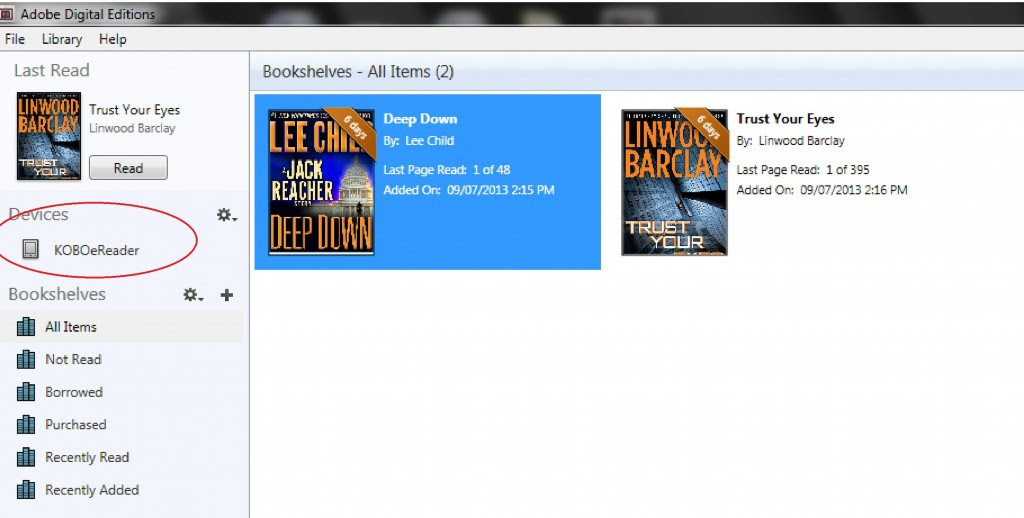The height and width of the screenshot is (518, 1024).
Task: Select the Recently Read bookshelf label
Action: (x=87, y=457)
